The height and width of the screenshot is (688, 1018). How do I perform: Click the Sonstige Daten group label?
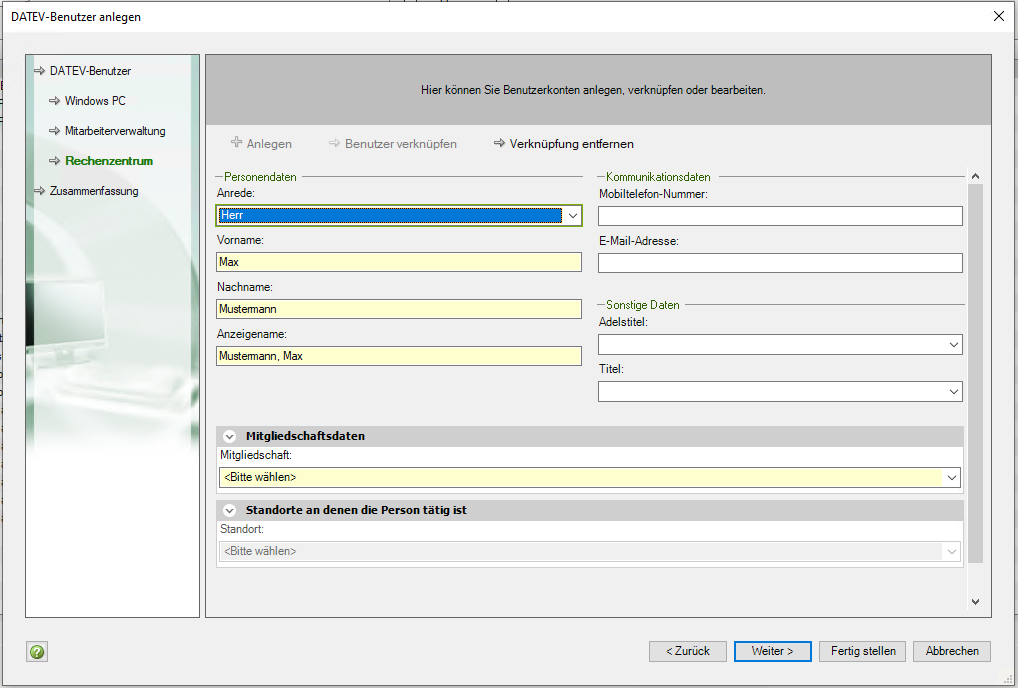[643, 304]
